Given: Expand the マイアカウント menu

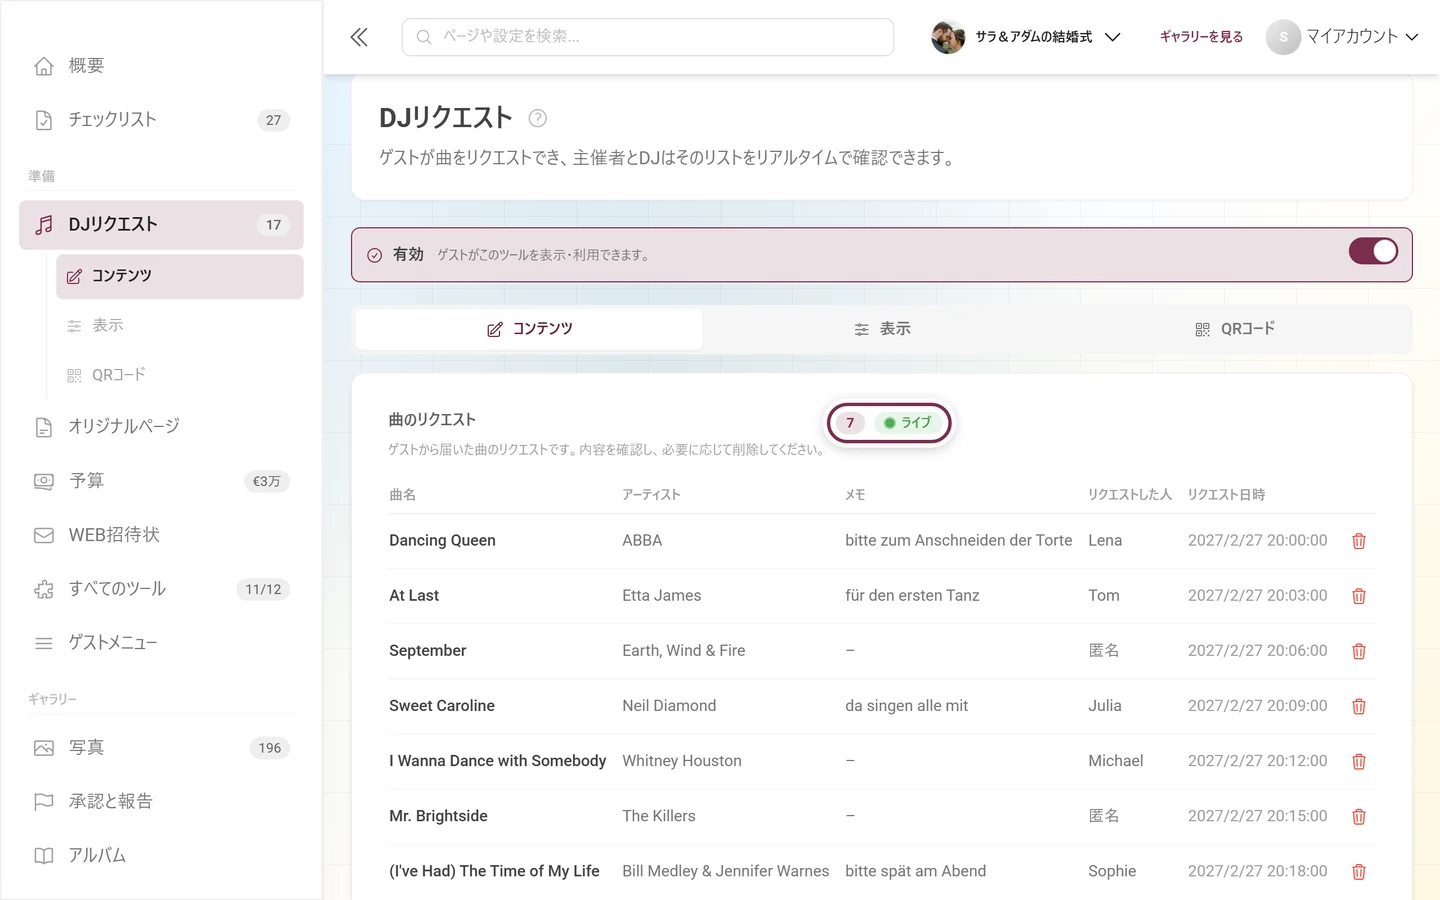Looking at the screenshot, I should click(1342, 37).
